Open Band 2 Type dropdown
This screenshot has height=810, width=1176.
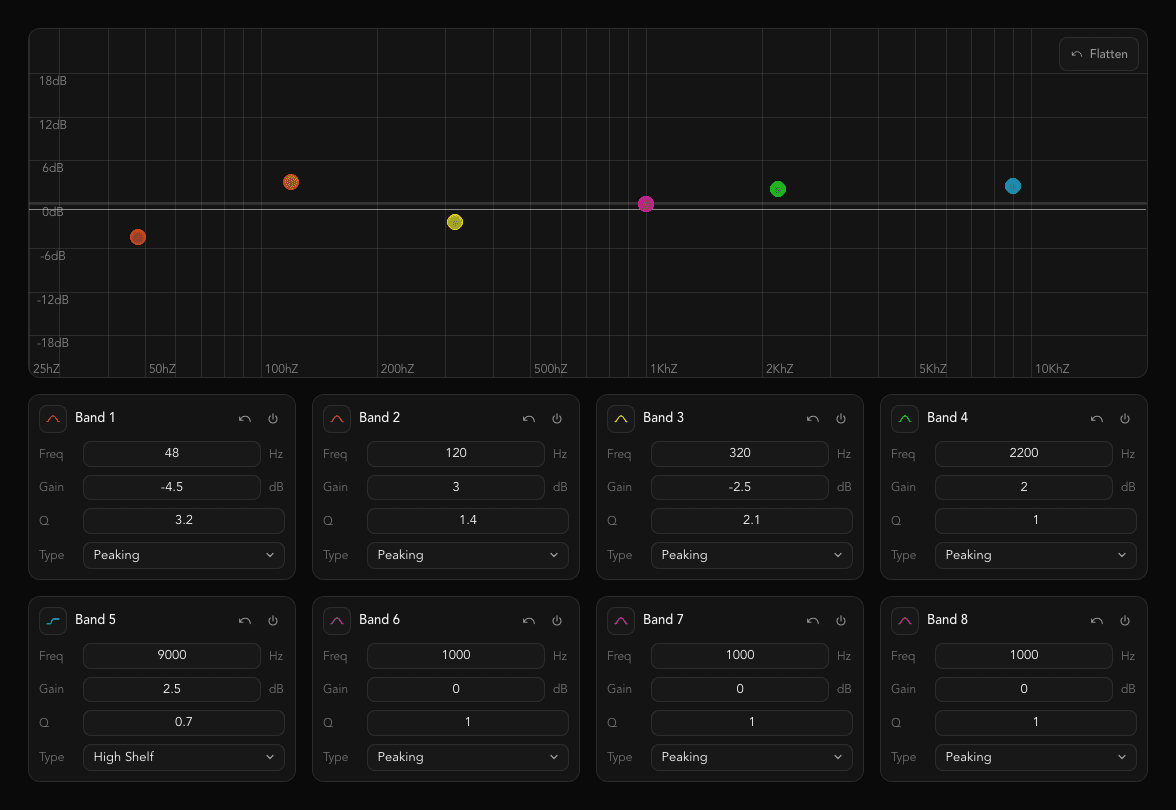click(x=468, y=555)
